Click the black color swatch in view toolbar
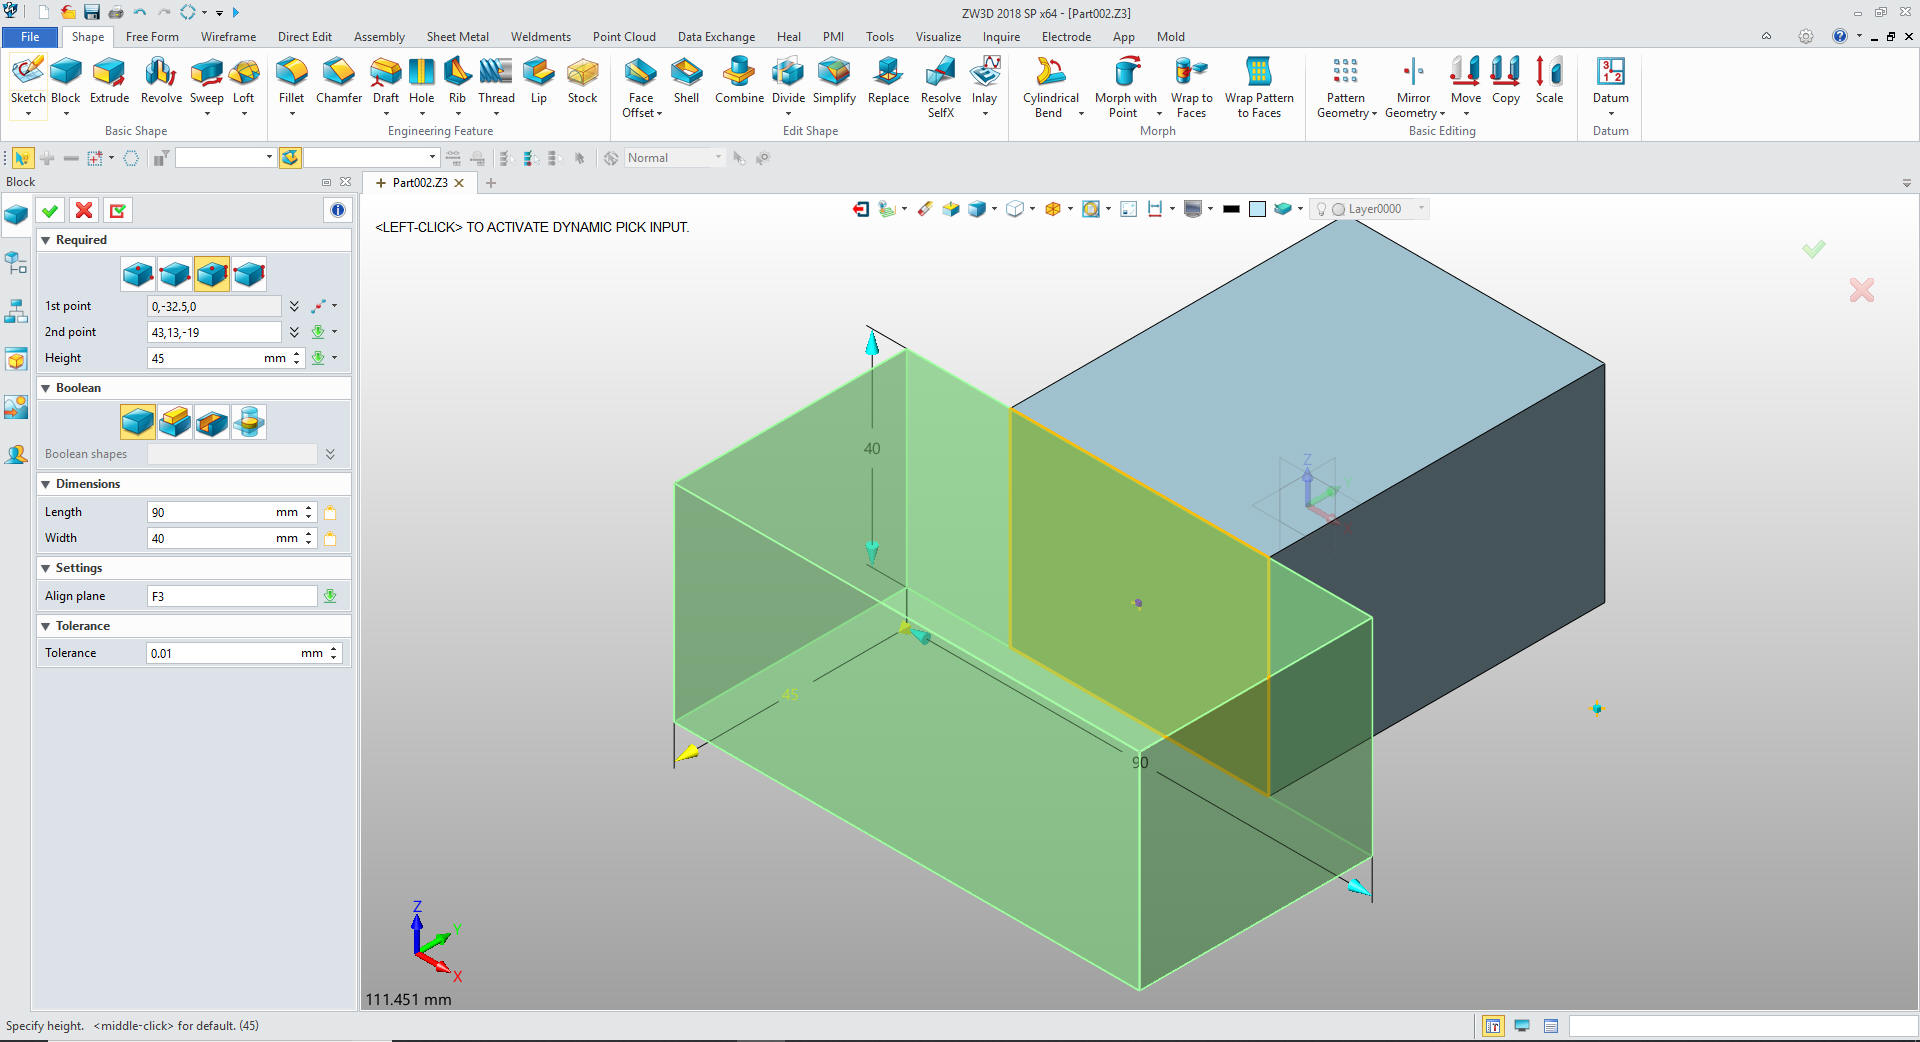Screen dimensions: 1920x1042 pos(1231,209)
